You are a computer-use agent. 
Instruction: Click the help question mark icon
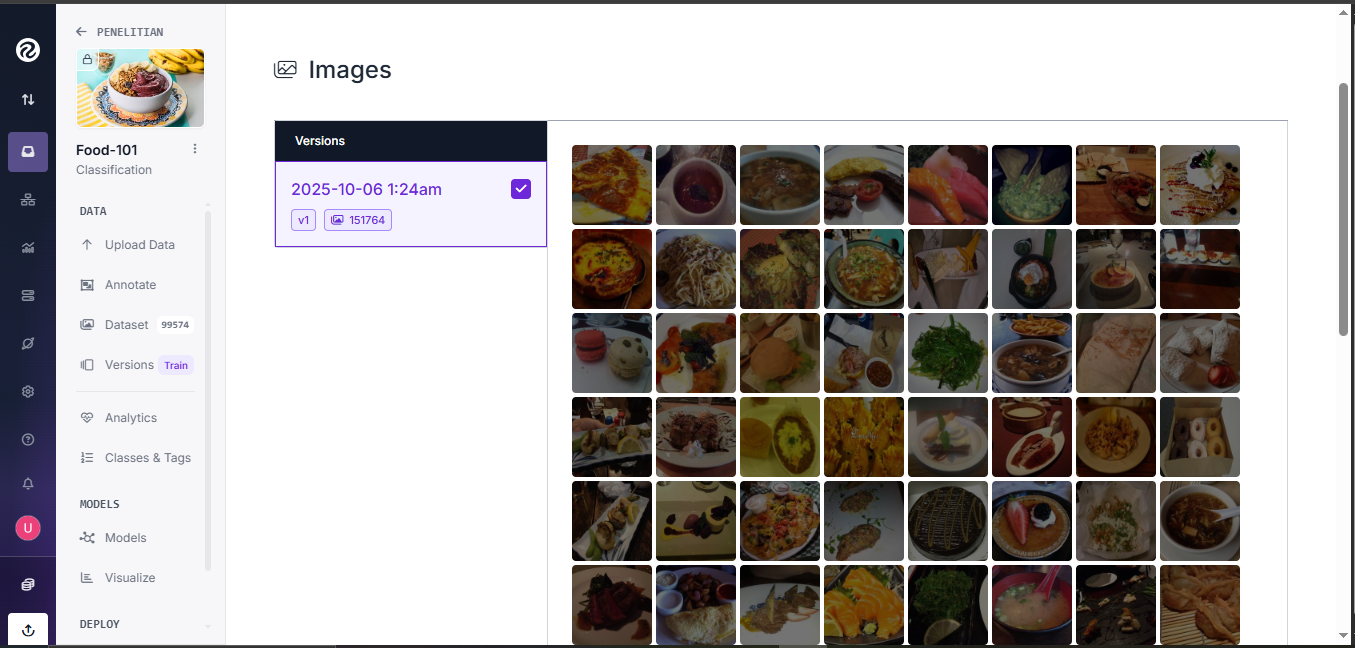pyautogui.click(x=28, y=439)
